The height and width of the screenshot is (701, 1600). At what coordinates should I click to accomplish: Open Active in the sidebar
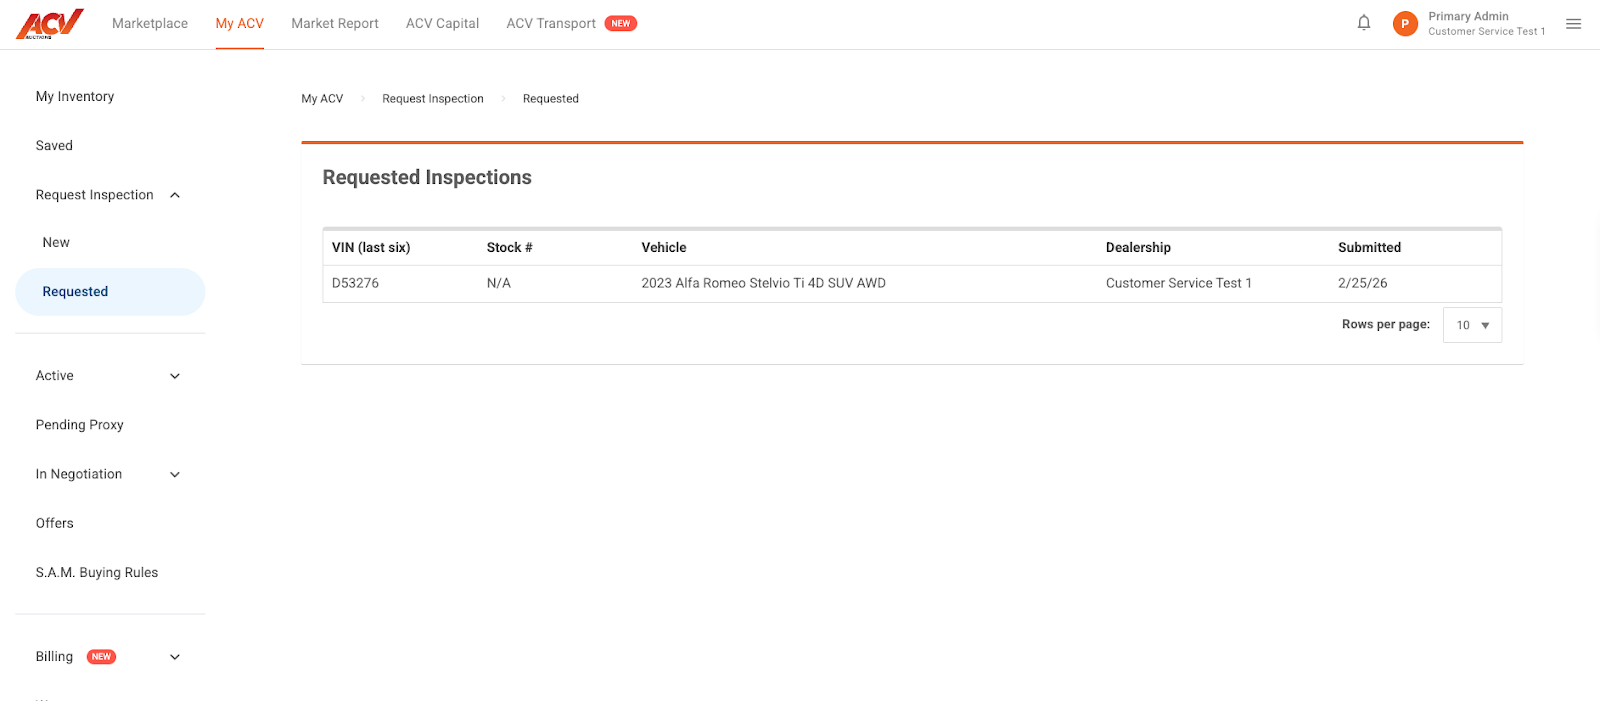[55, 376]
